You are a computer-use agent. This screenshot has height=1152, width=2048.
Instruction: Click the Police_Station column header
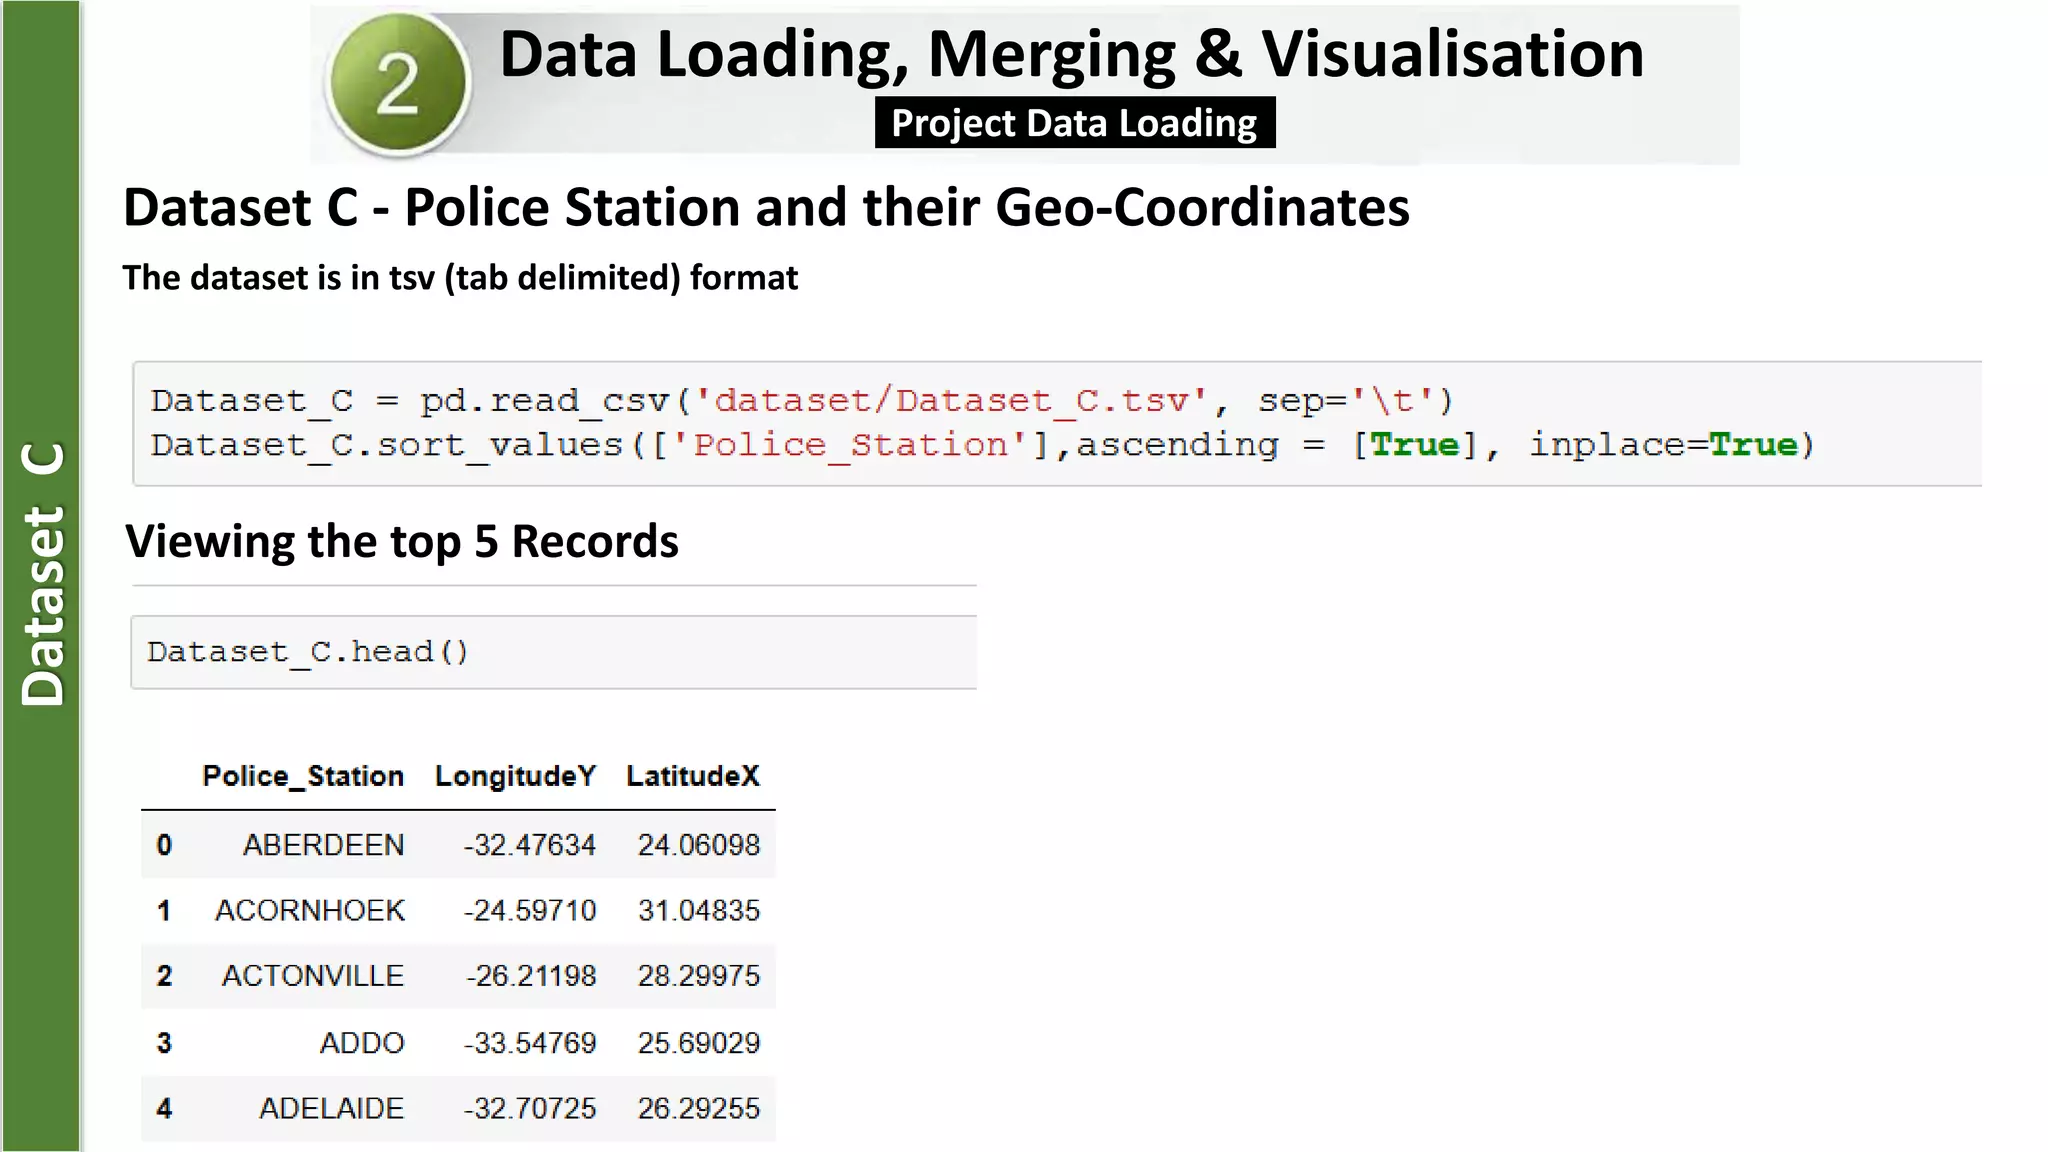(303, 776)
